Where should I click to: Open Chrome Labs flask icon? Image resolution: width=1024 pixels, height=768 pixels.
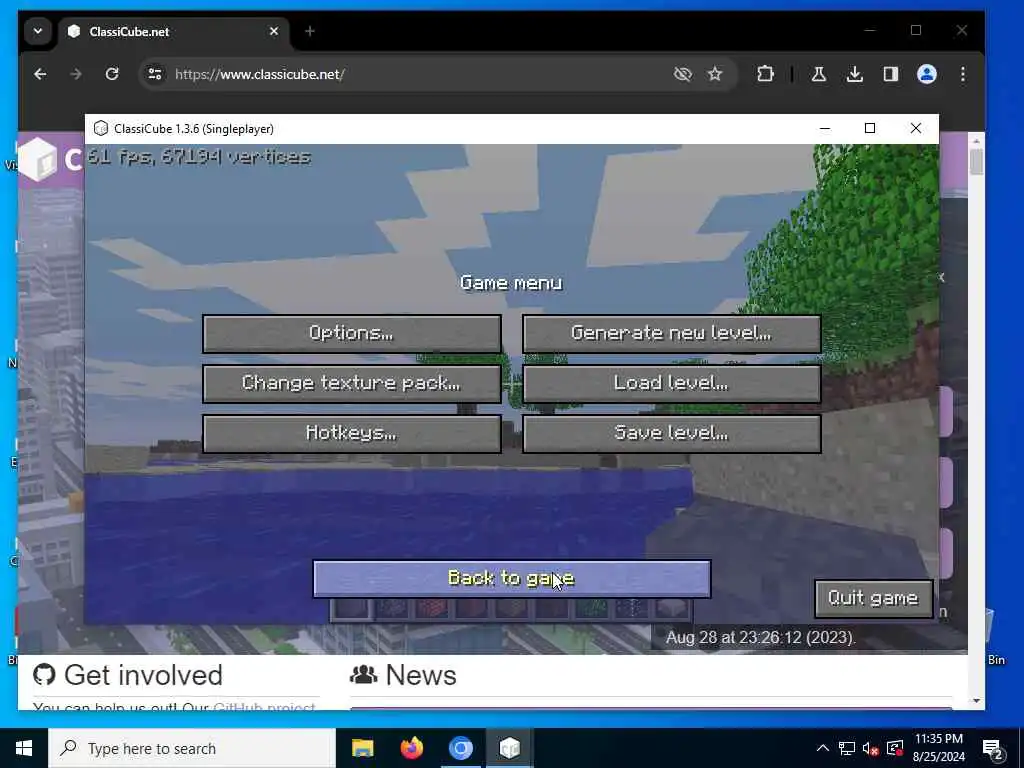coord(818,74)
